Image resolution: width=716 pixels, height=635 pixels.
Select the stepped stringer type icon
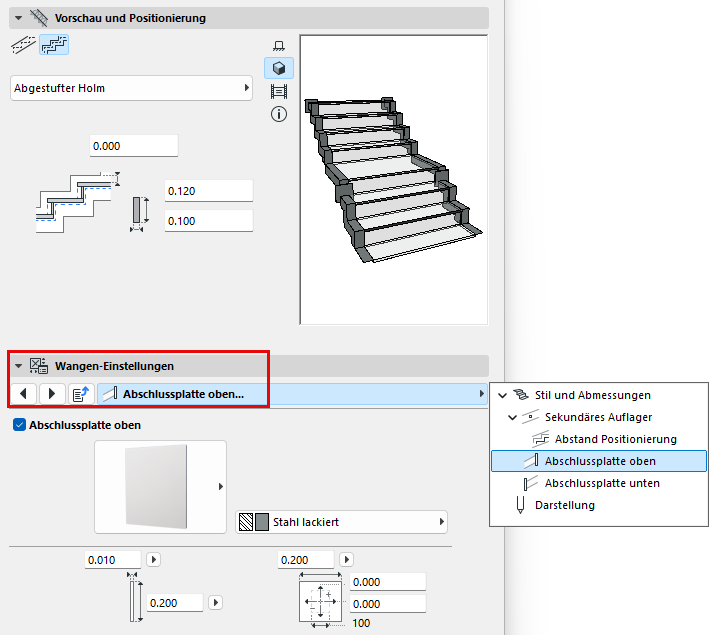click(54, 45)
